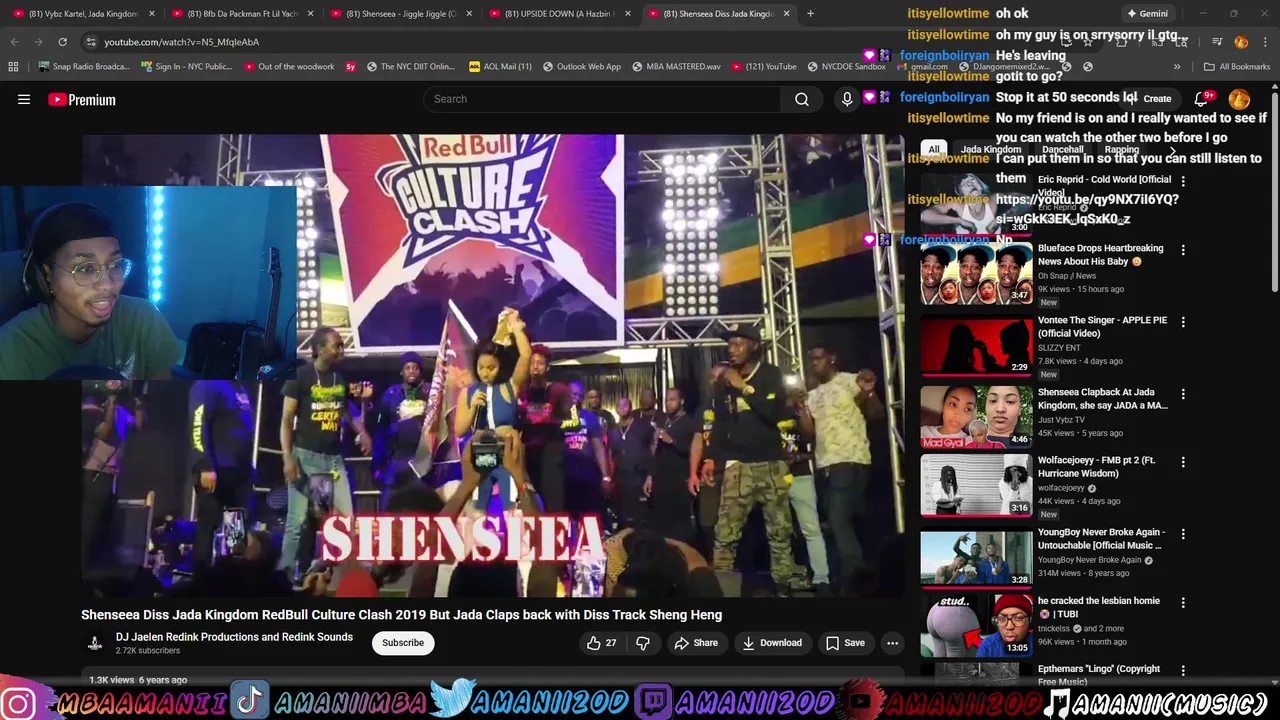1280x720 pixels.
Task: Go back with browser back arrow
Action: click(x=15, y=42)
